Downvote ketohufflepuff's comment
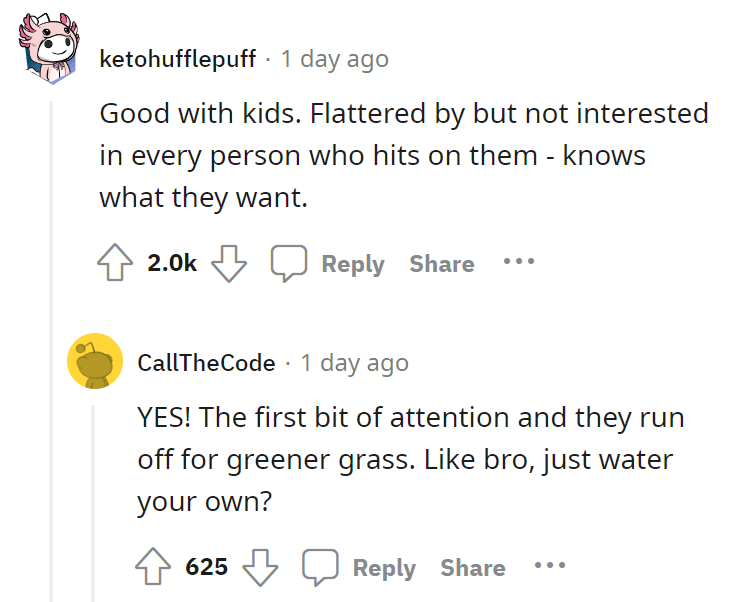Screen dimensions: 741x602 pyautogui.click(x=229, y=263)
